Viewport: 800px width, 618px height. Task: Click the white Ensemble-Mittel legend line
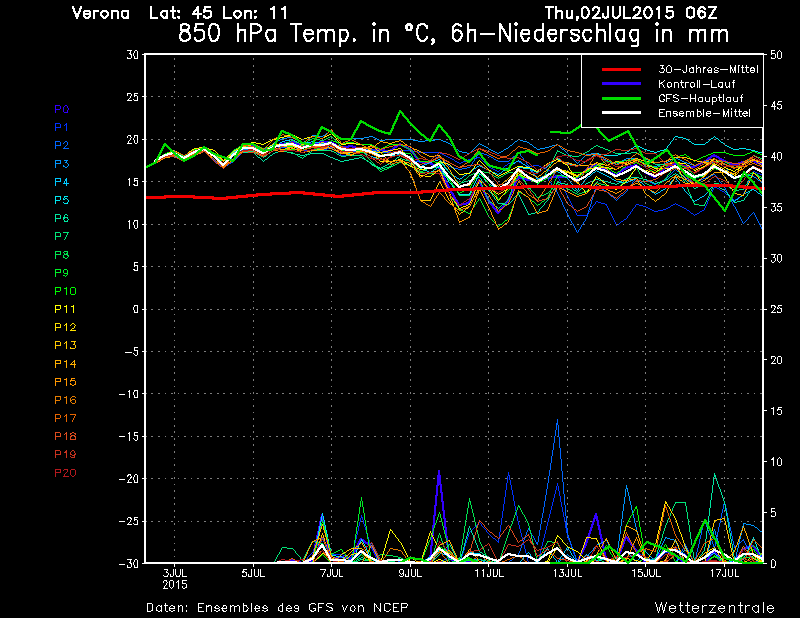point(621,113)
